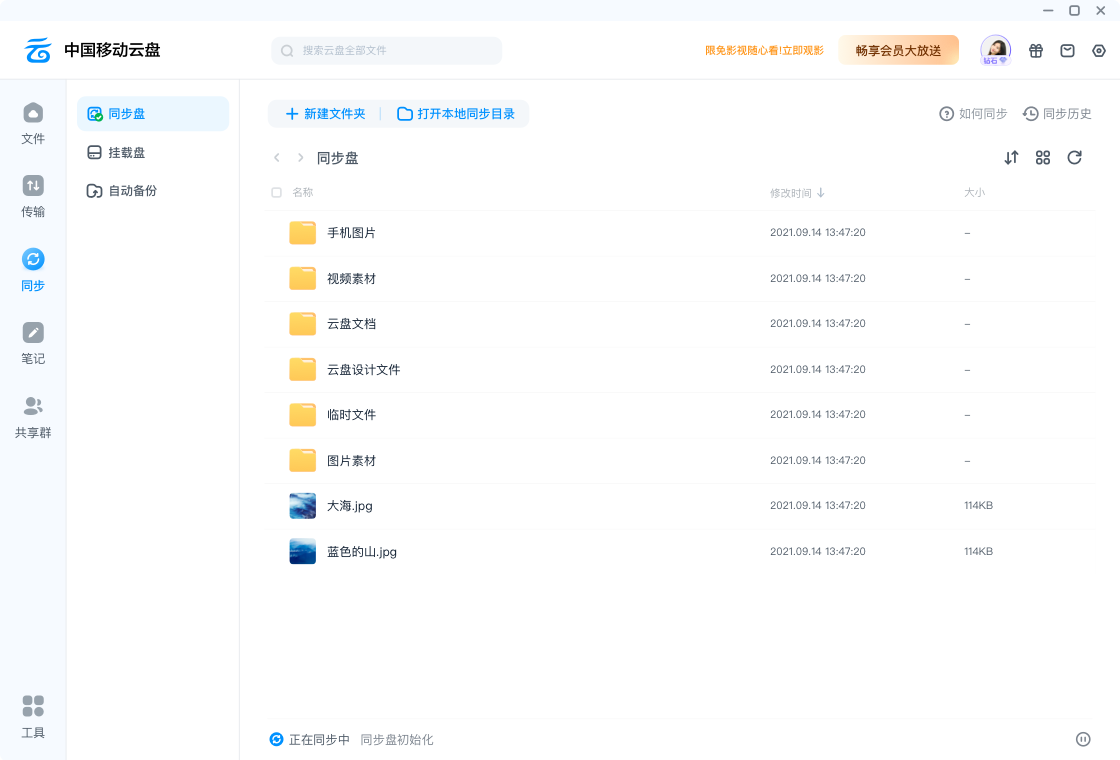Navigate back with the left chevron
Viewport: 1120px width, 760px height.
277,158
